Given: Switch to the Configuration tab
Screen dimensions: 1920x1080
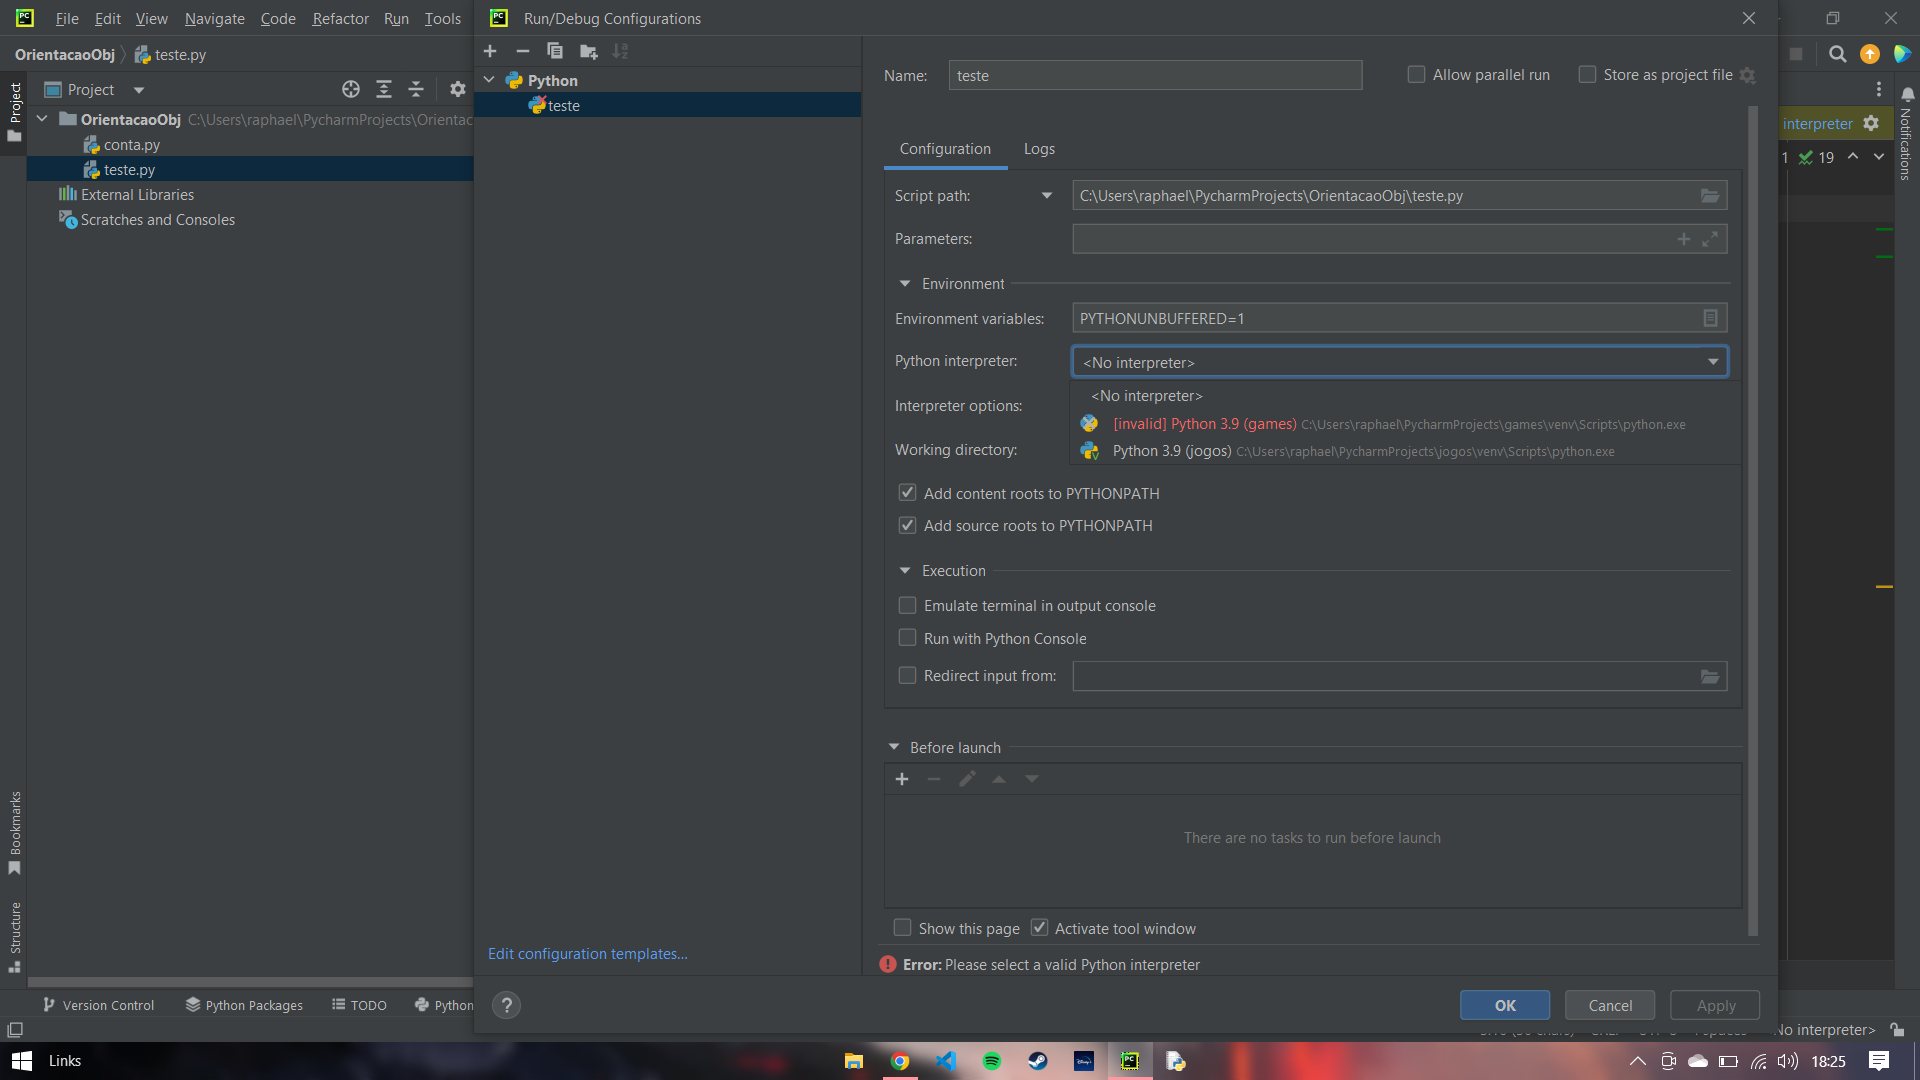Looking at the screenshot, I should [x=945, y=149].
